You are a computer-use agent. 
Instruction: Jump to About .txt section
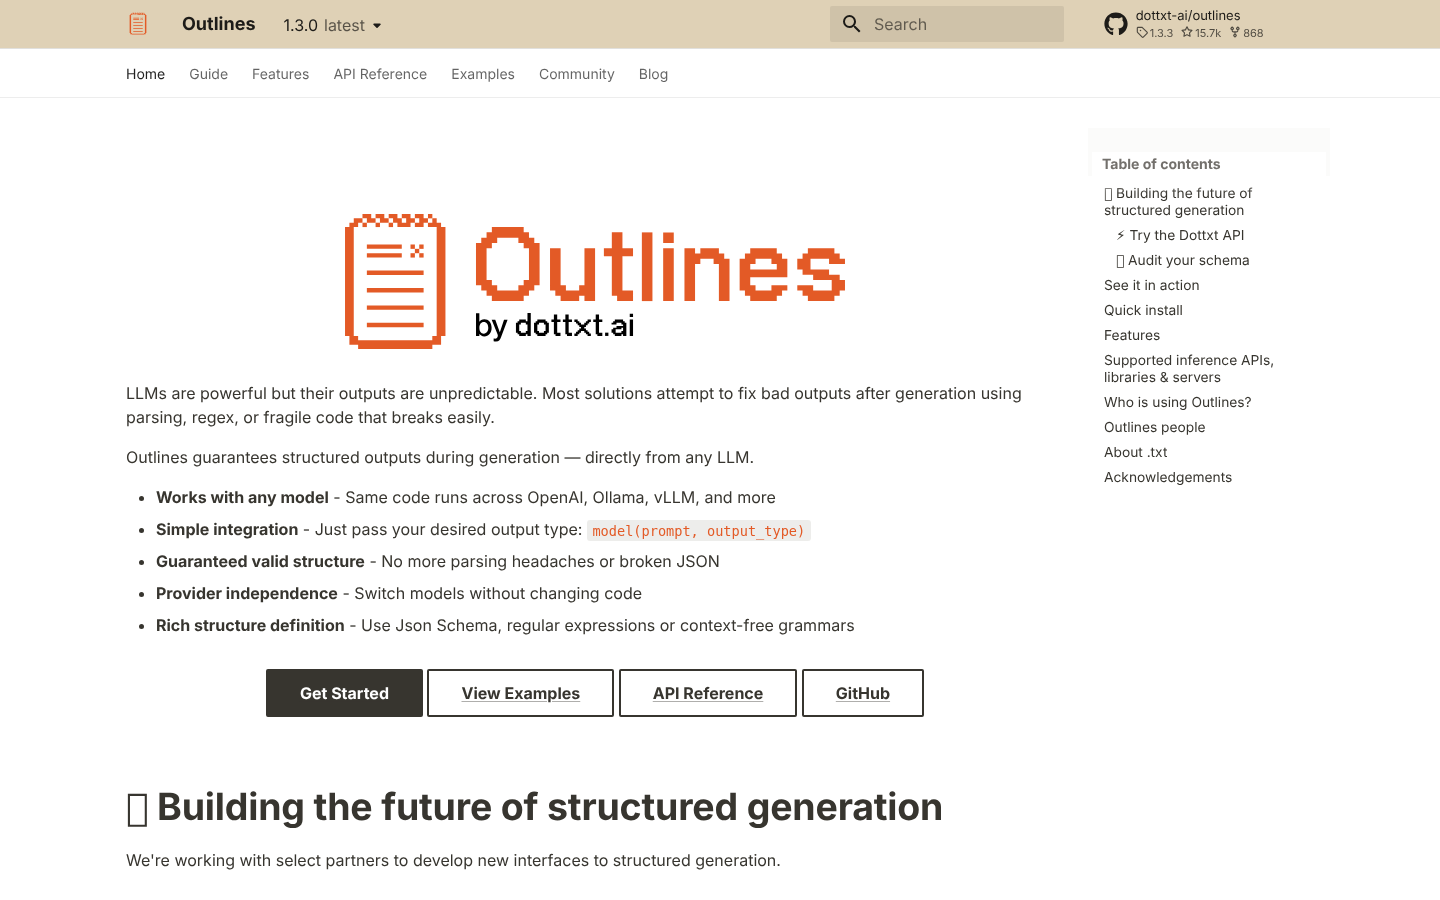[1136, 452]
